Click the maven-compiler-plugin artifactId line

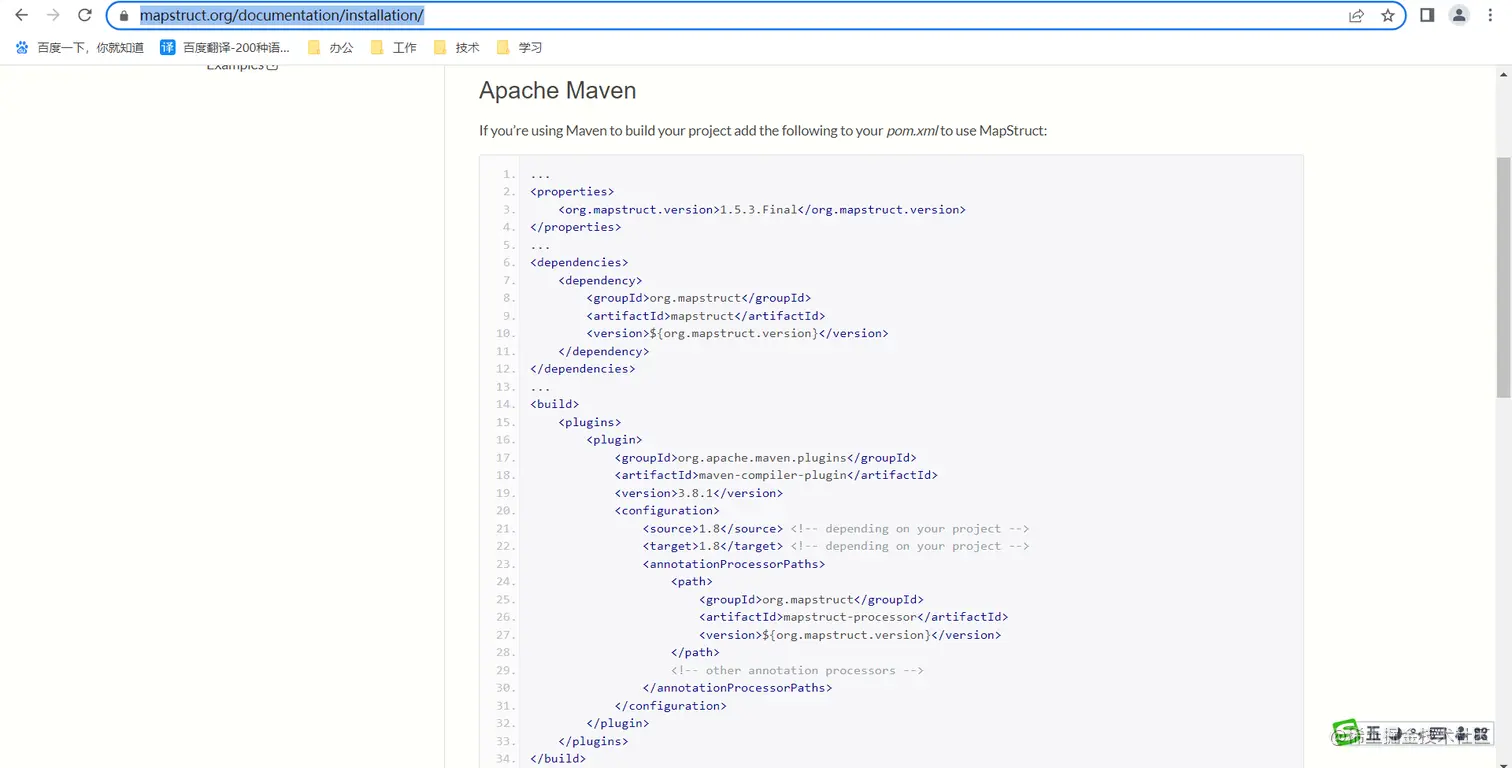click(776, 475)
